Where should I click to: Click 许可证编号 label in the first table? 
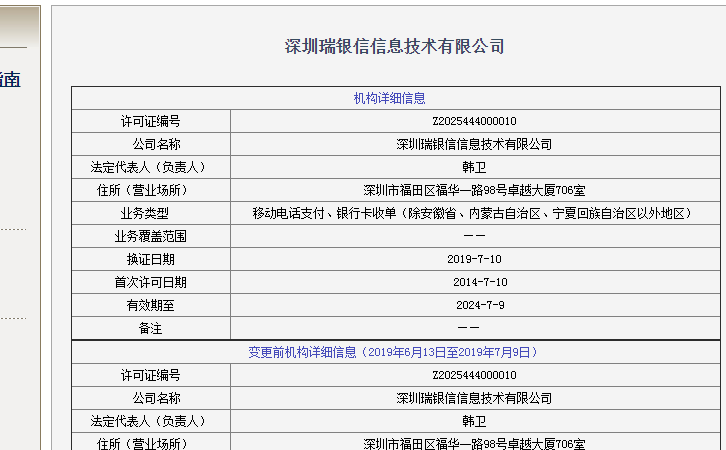(150, 121)
